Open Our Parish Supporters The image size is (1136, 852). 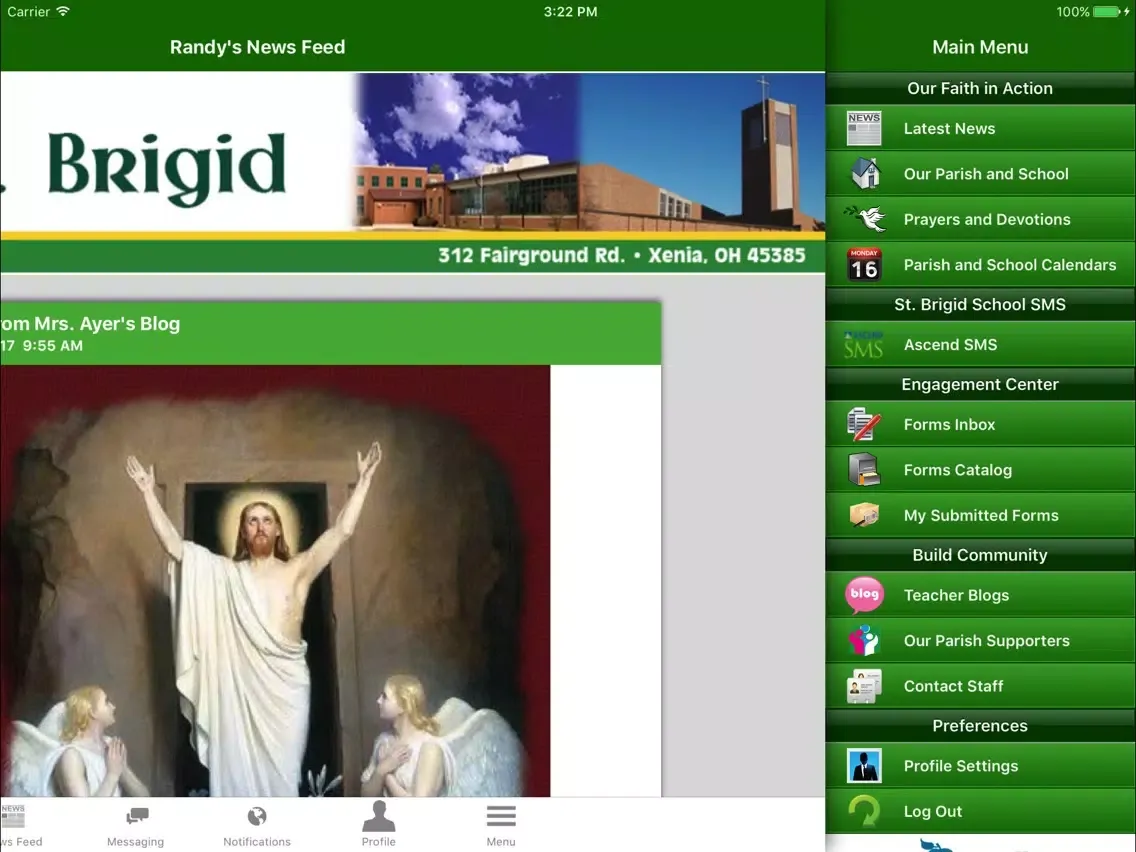tap(980, 640)
